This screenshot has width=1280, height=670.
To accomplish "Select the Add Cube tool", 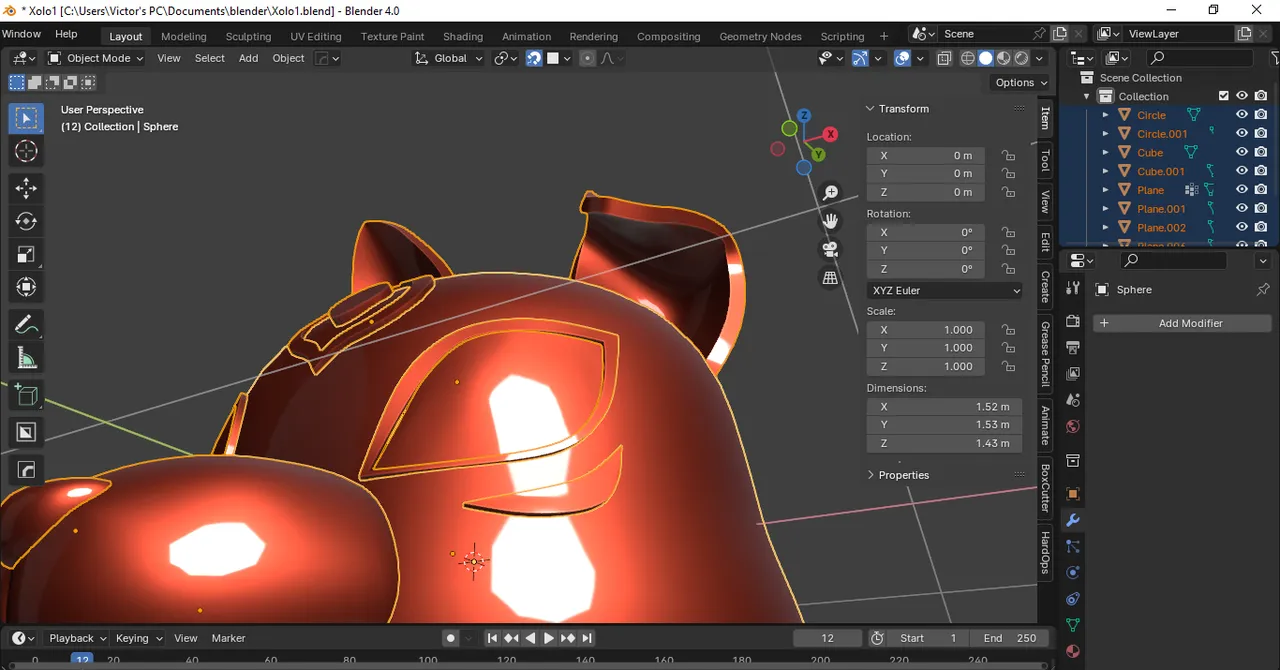I will click(x=26, y=395).
